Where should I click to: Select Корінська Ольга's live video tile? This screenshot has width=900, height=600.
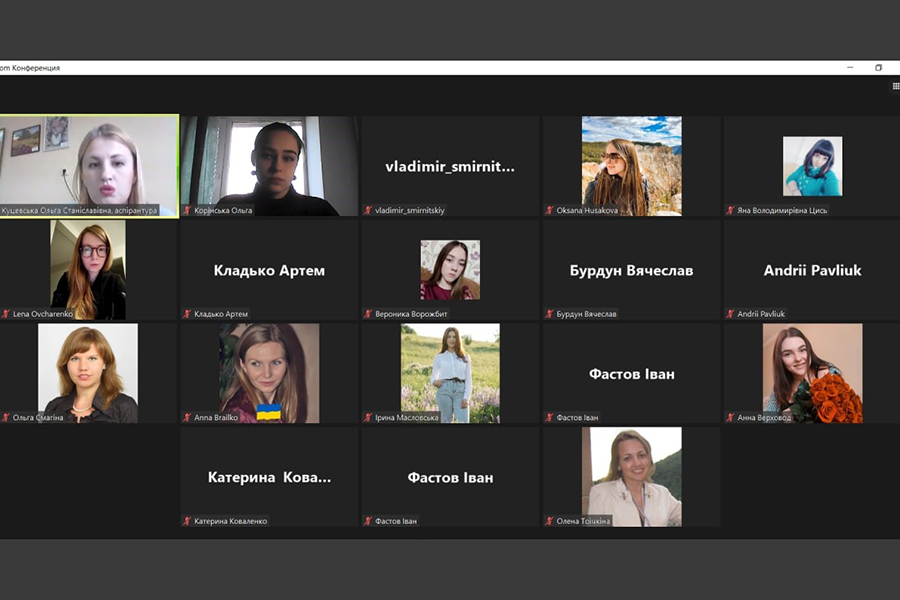pos(269,166)
